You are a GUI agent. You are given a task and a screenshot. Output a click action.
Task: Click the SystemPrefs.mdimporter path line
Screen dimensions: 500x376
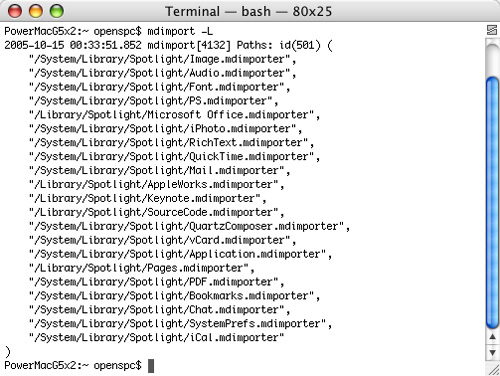click(180, 324)
